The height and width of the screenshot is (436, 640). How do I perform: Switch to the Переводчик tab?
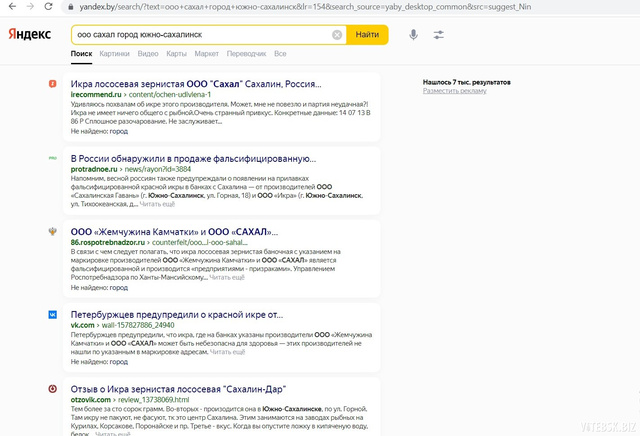tap(246, 53)
